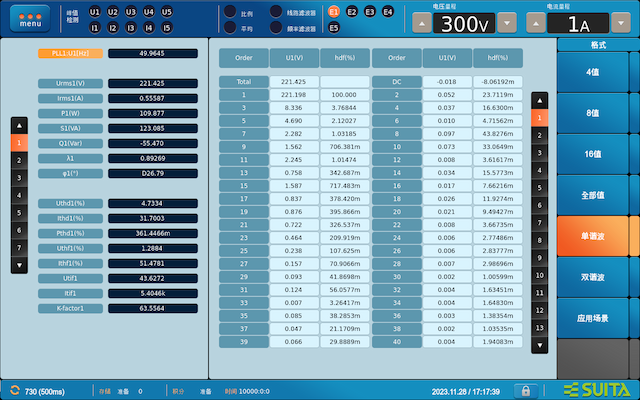The height and width of the screenshot is (400, 640).
Task: Select the 单谐波 single harmonic format
Action: coord(597,236)
